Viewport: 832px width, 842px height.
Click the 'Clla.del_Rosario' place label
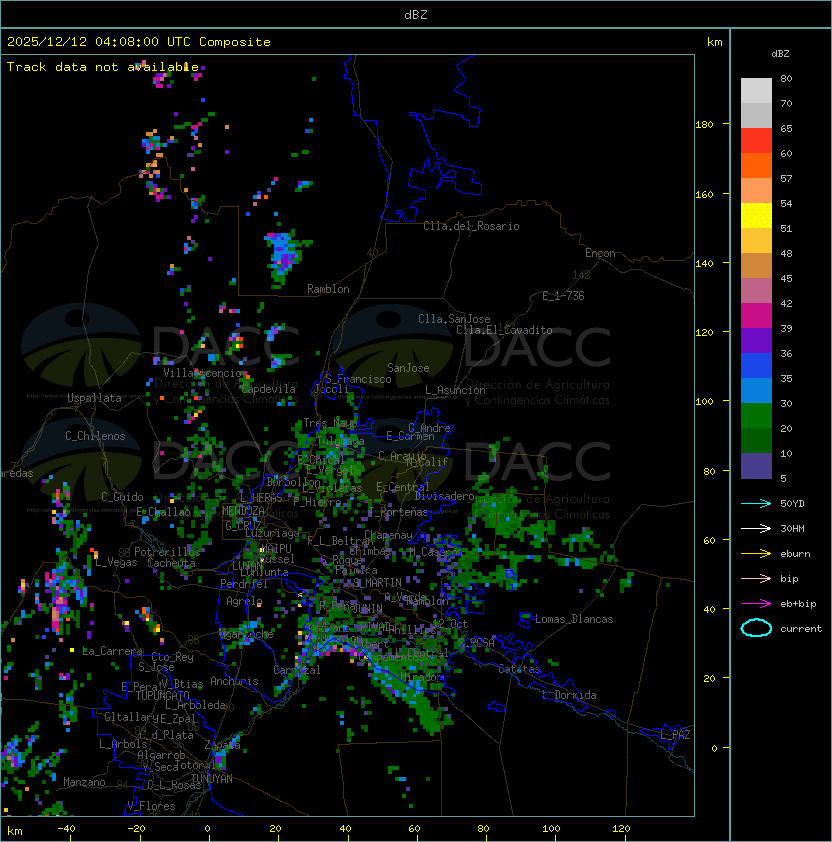pos(471,226)
